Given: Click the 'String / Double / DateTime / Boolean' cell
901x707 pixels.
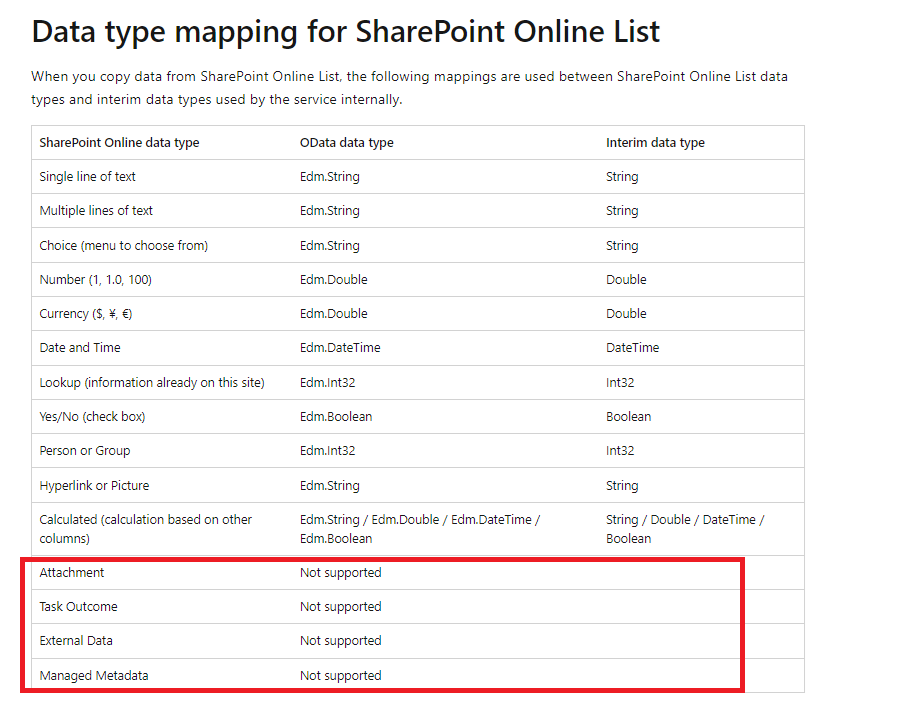Looking at the screenshot, I should (x=685, y=529).
